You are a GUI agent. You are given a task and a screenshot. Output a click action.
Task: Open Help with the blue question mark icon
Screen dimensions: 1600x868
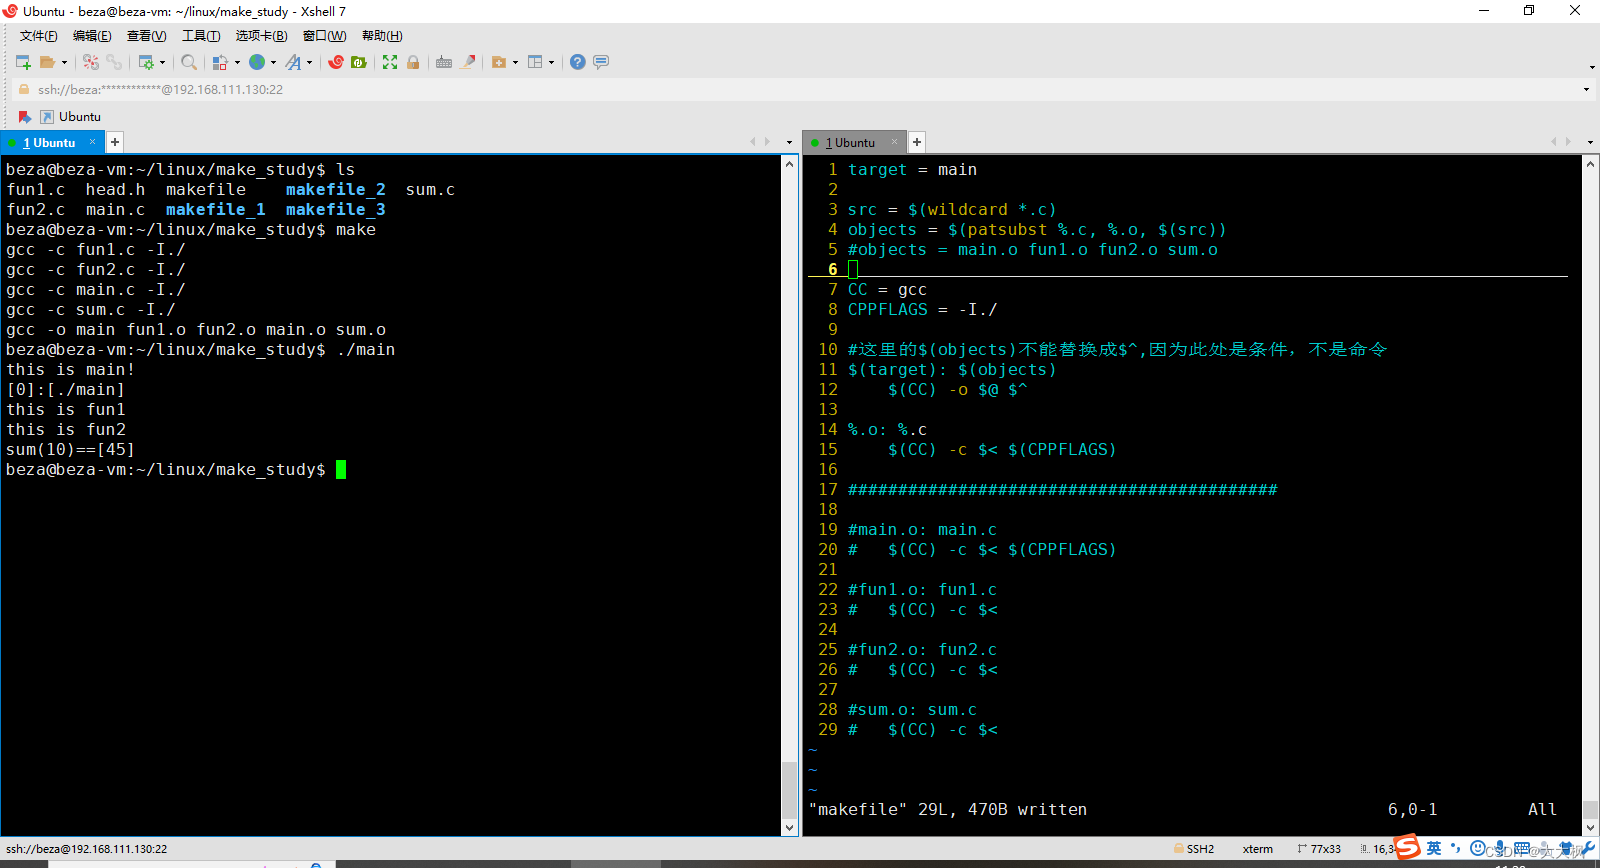[578, 62]
